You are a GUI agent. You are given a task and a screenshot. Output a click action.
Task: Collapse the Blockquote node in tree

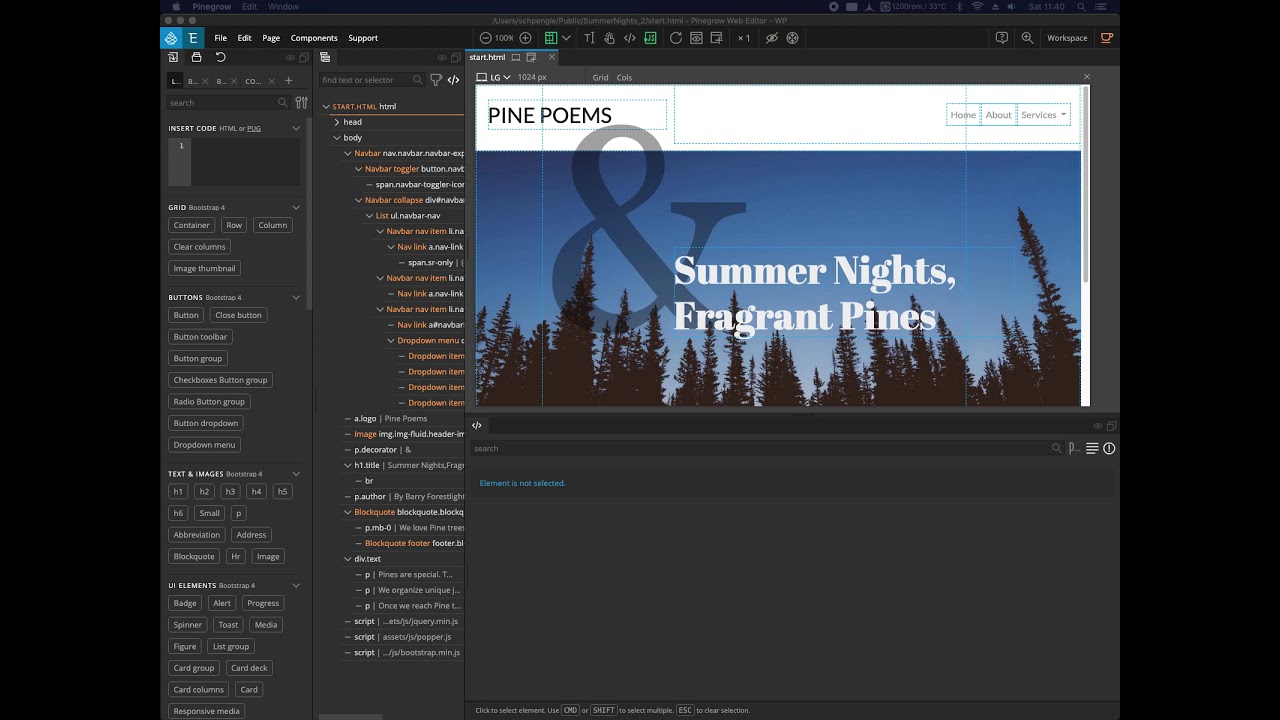[x=347, y=512]
